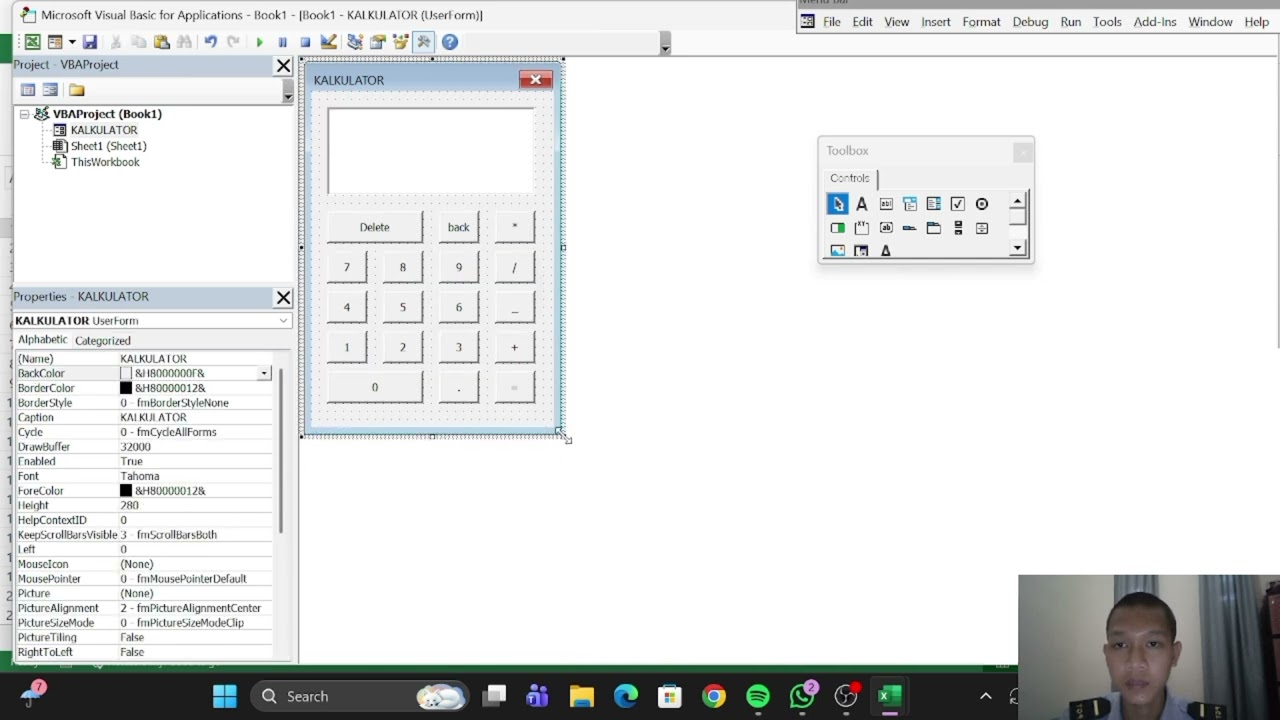The width and height of the screenshot is (1280, 720).
Task: Select the TextBox control in Toolbox
Action: click(x=886, y=204)
